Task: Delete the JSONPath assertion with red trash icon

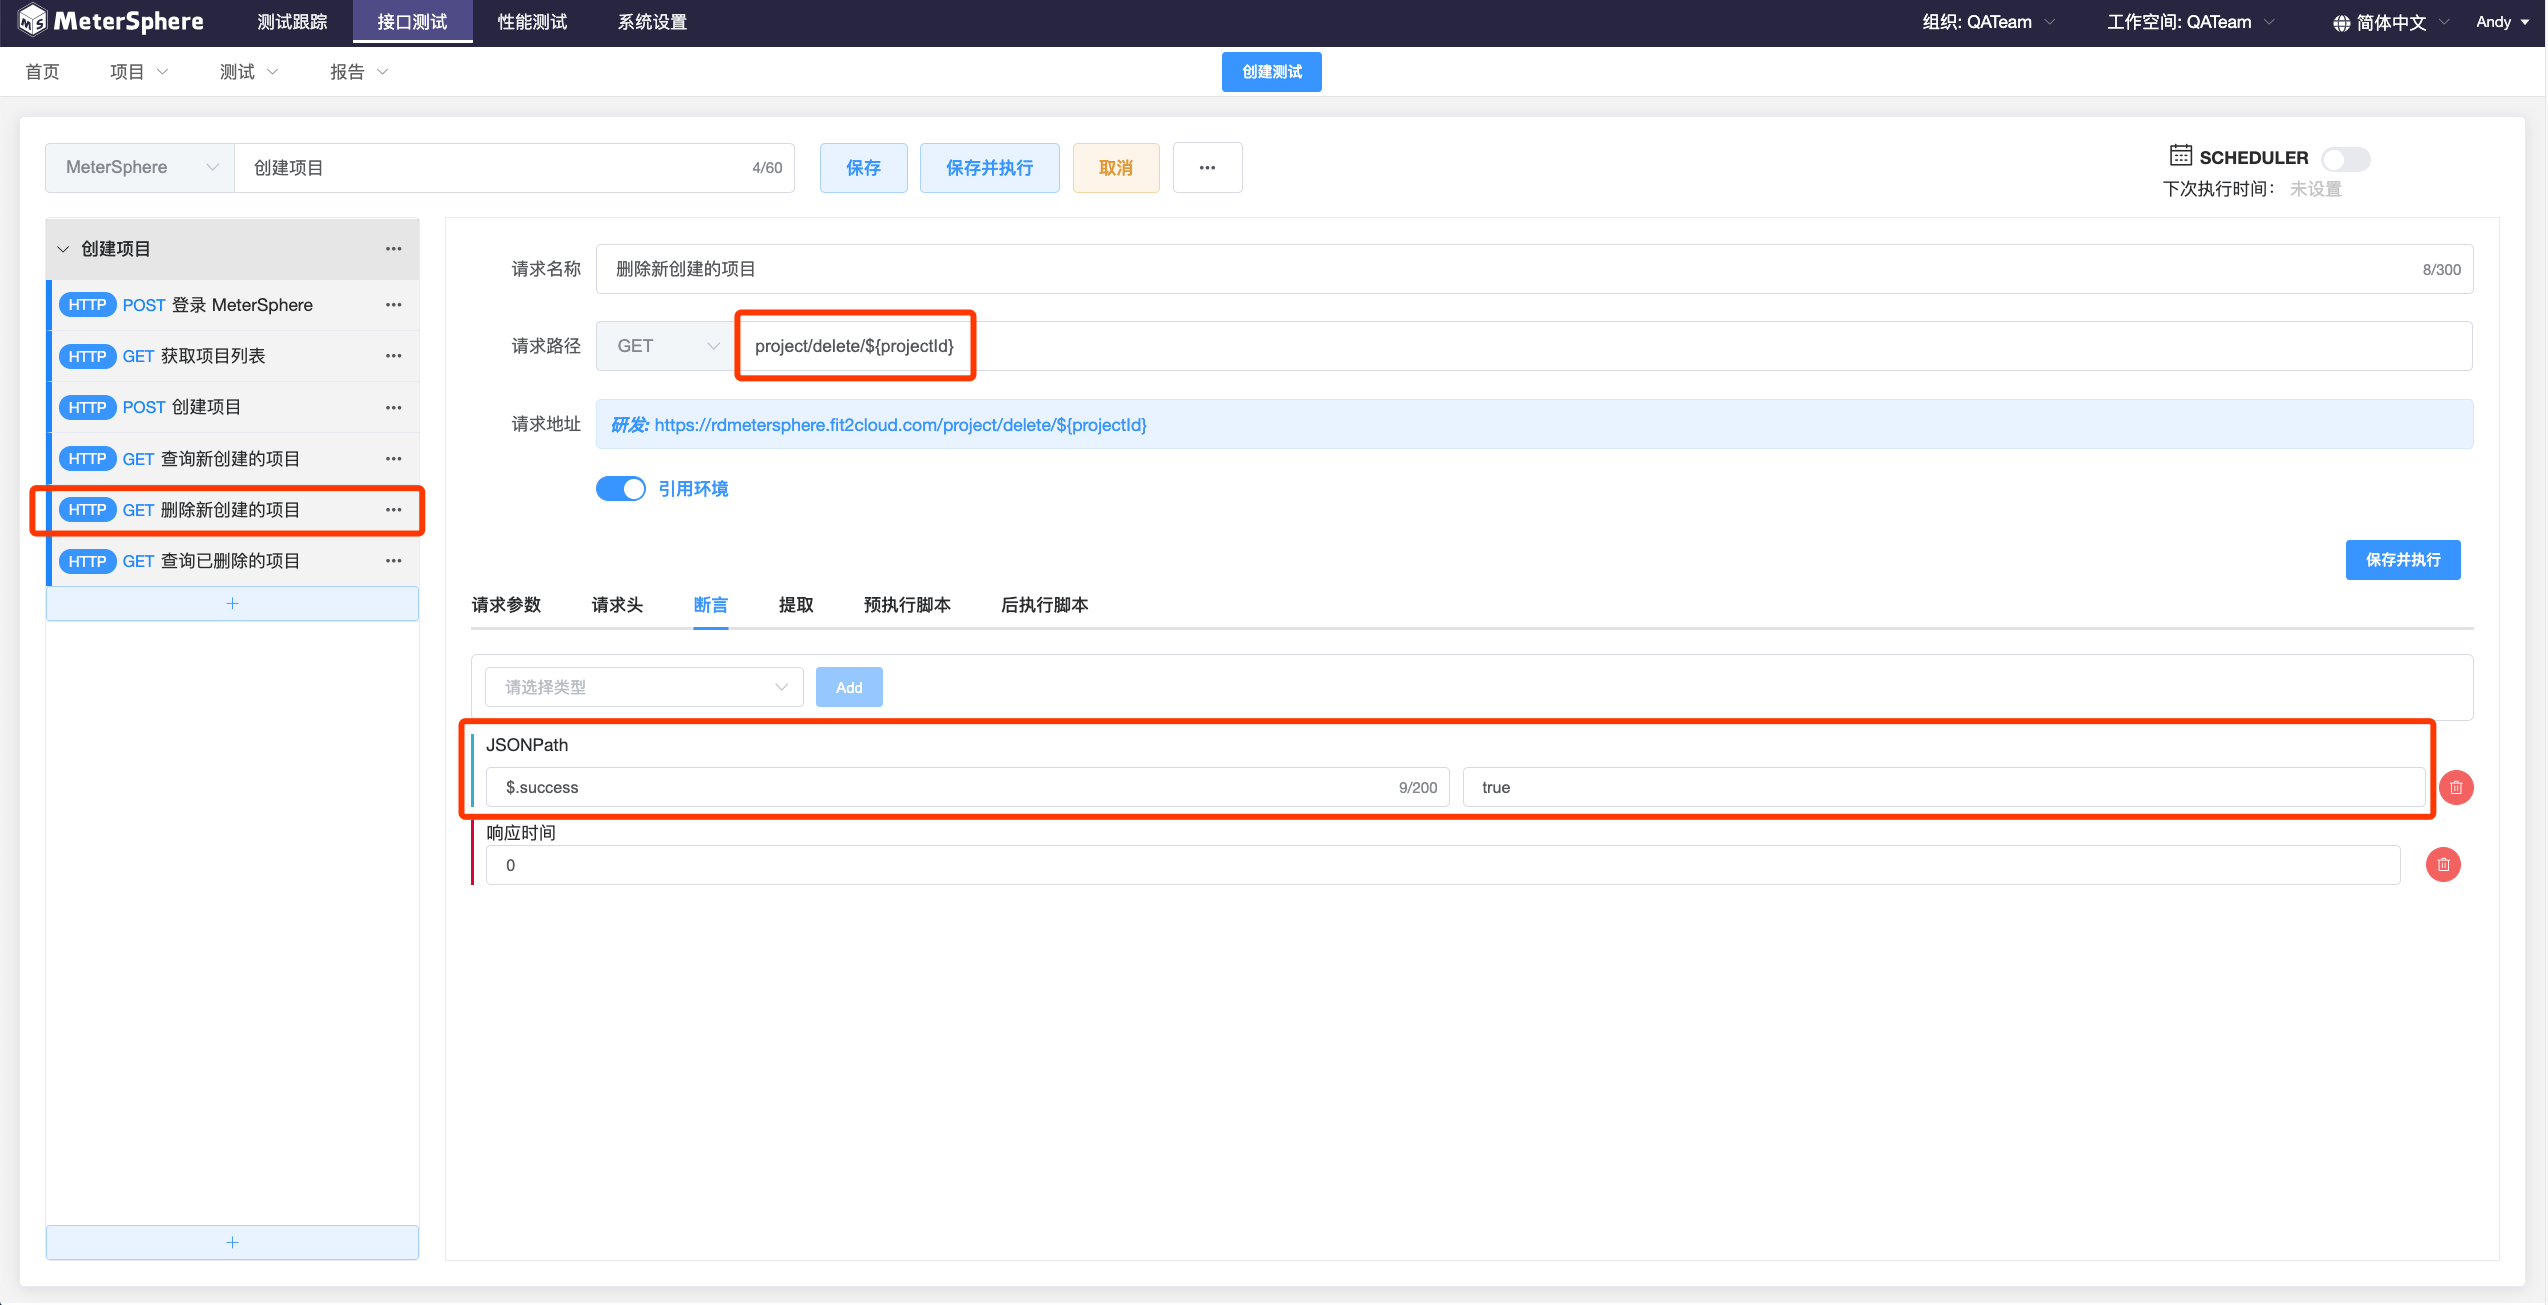Action: tap(2456, 788)
